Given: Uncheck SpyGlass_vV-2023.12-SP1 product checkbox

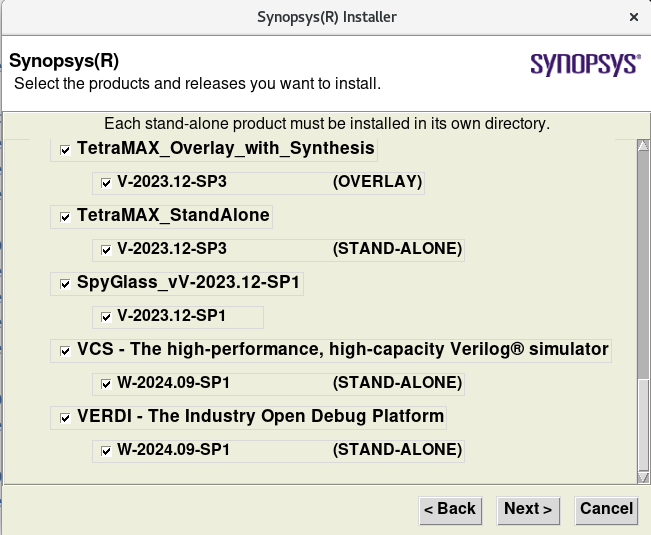Looking at the screenshot, I should pos(65,284).
